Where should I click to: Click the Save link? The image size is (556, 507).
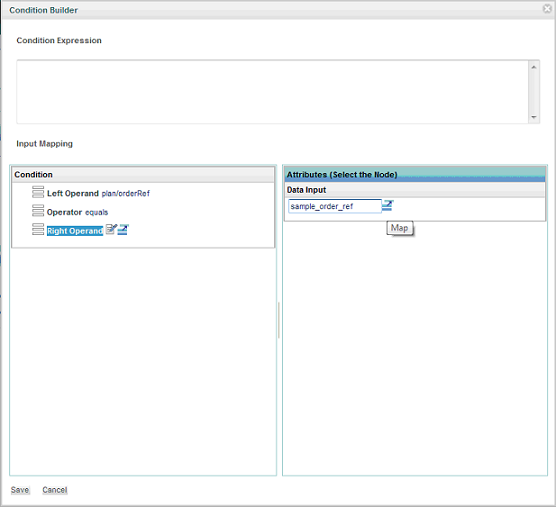(20, 490)
